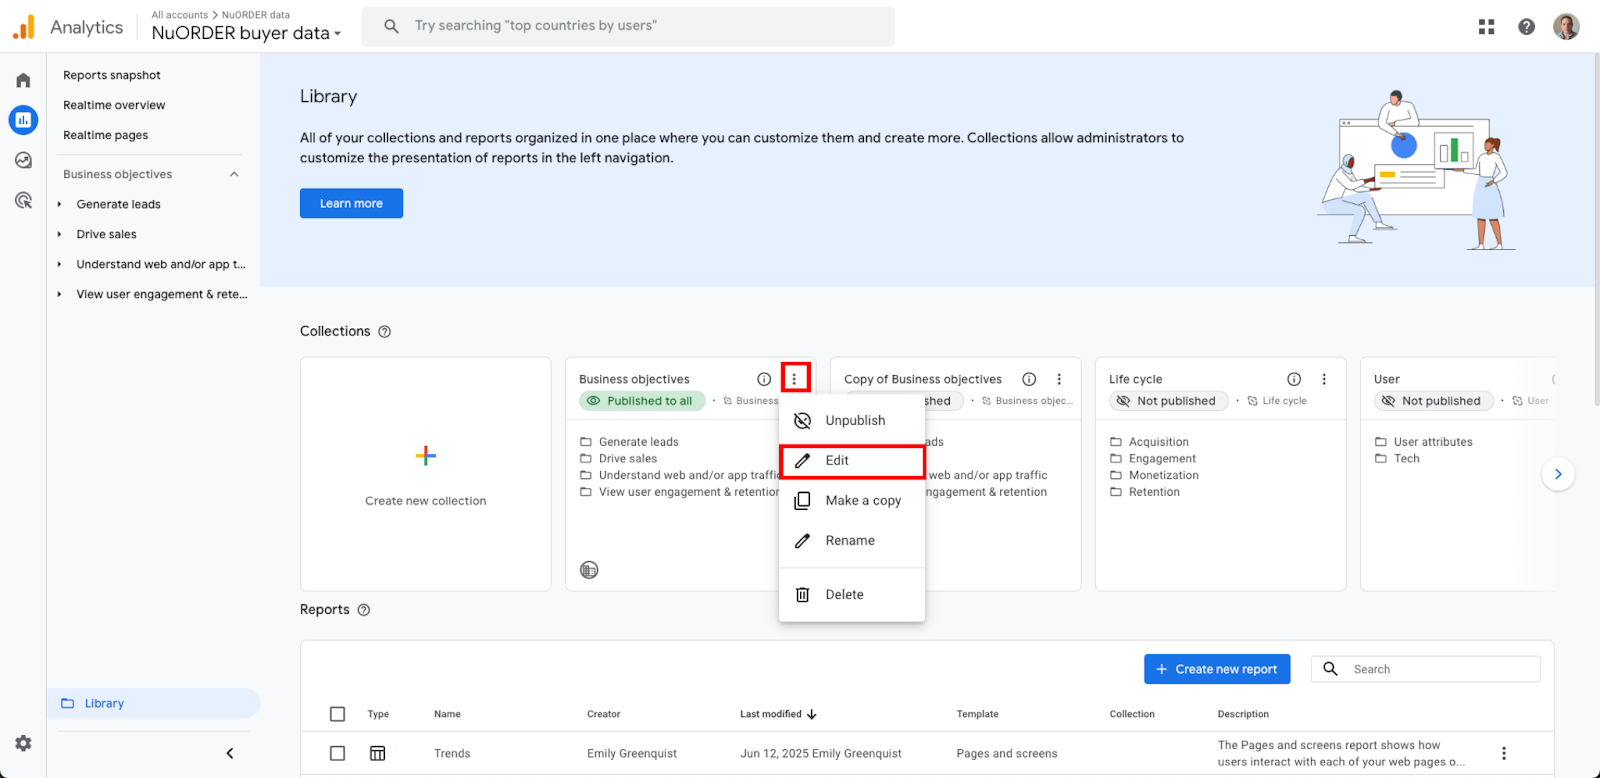
Task: Click All accounts breadcrumb
Action: click(x=180, y=15)
